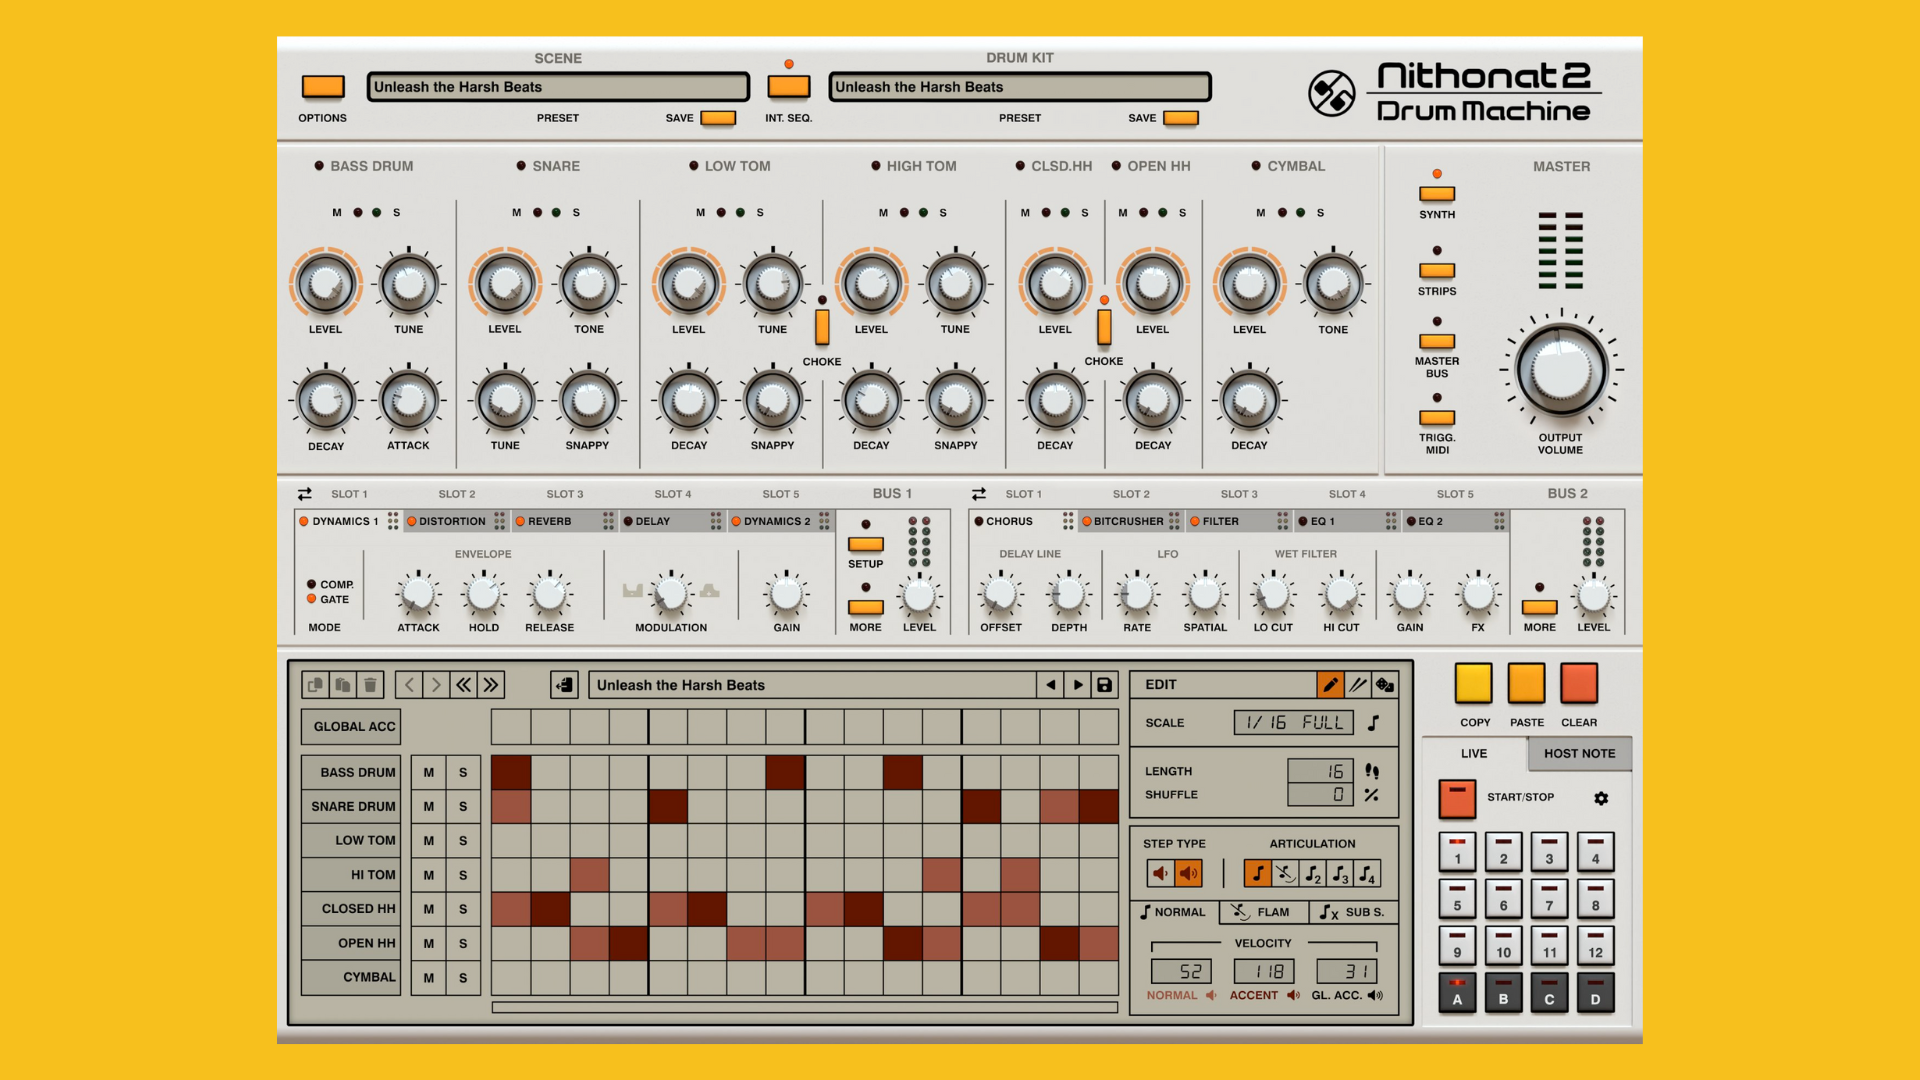Toggle the High Tom choke switch

822,327
